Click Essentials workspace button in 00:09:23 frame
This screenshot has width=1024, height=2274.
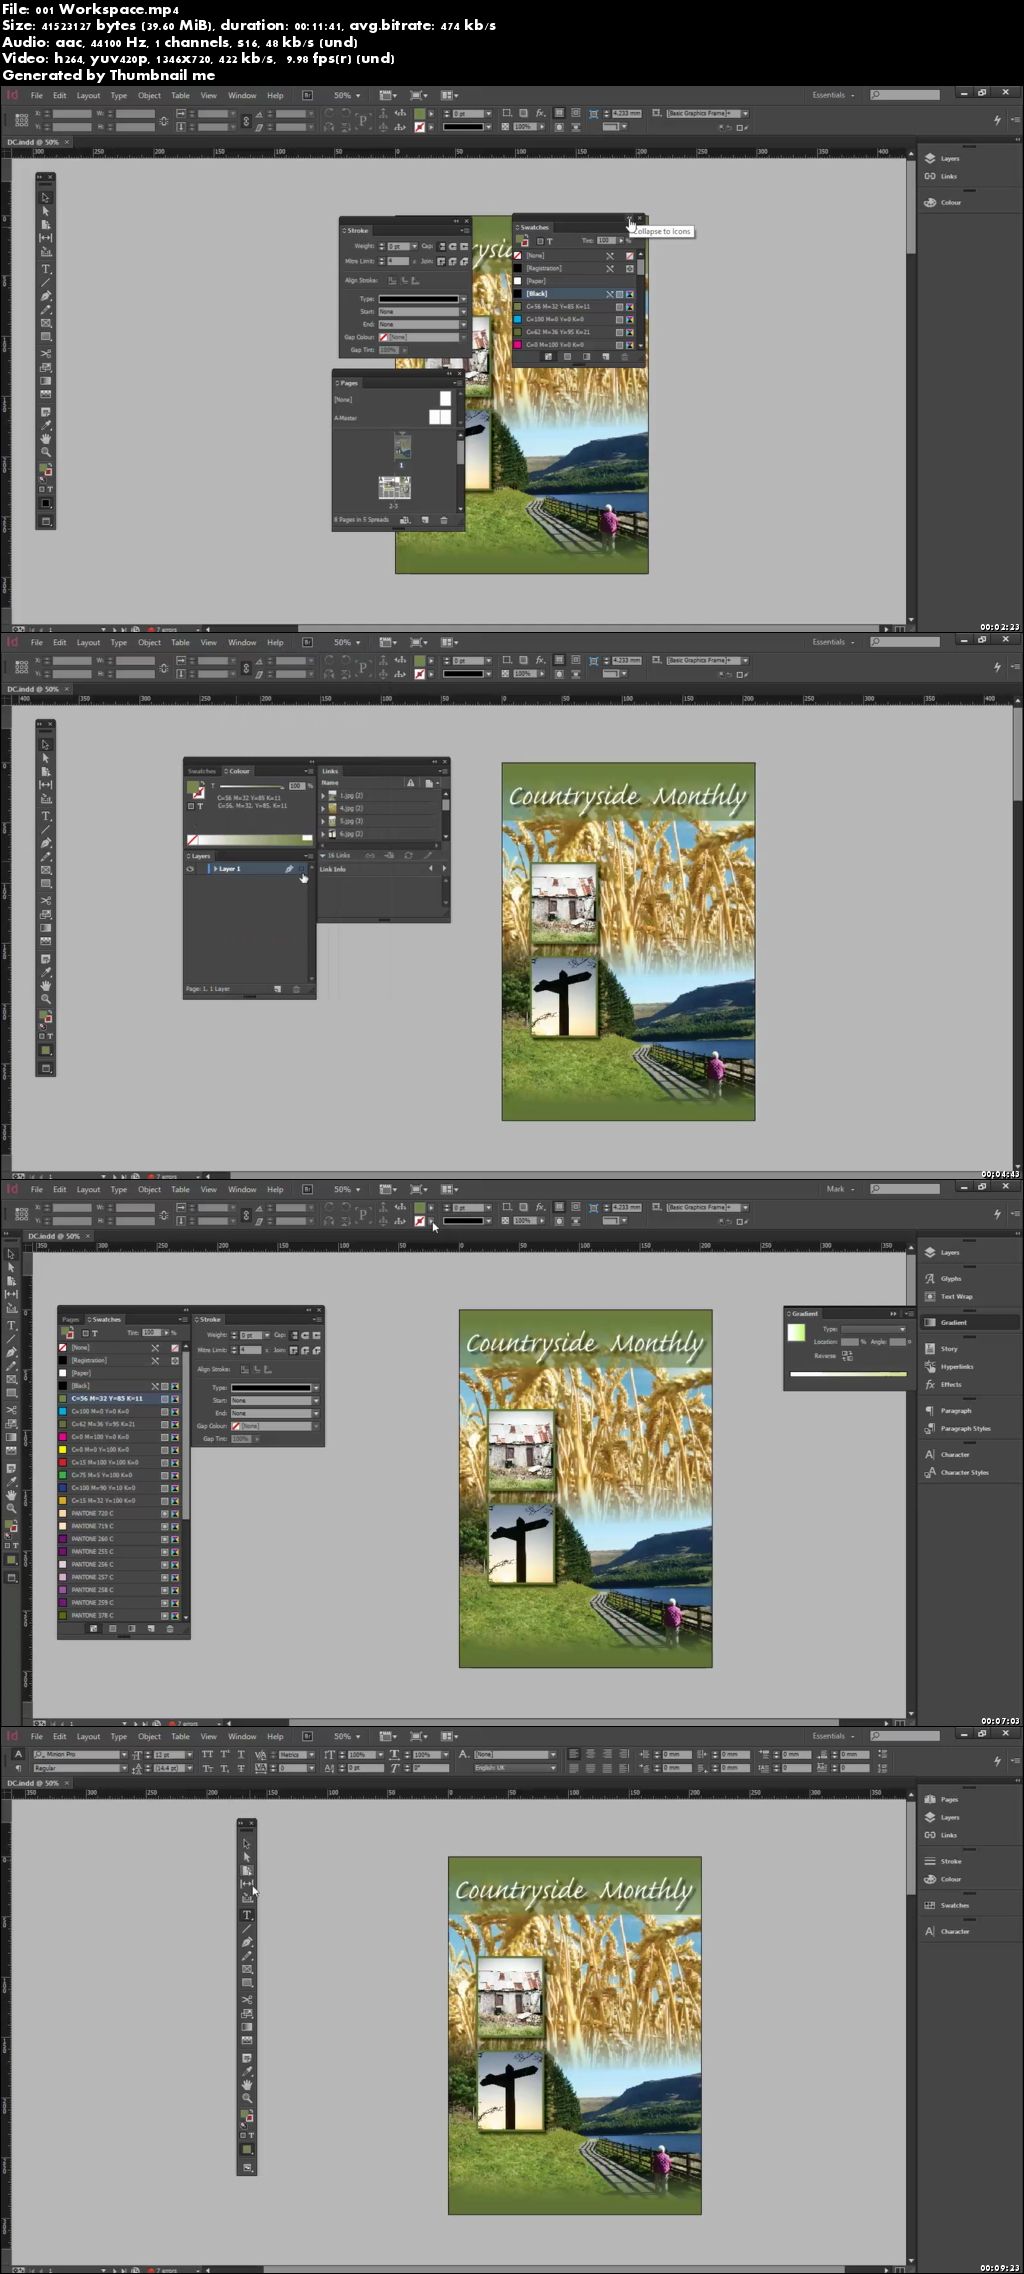833,1736
